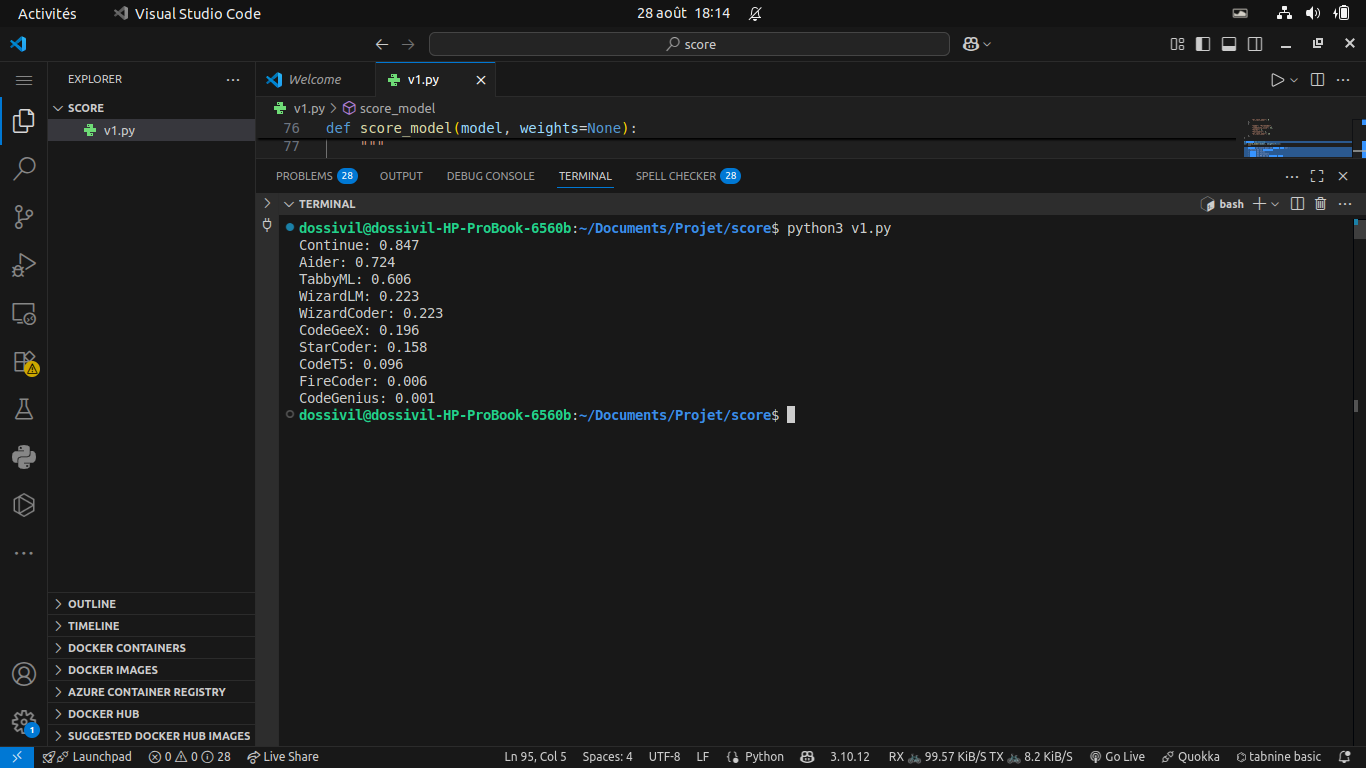Toggle the Secondary Side Bar layout button

(1255, 44)
